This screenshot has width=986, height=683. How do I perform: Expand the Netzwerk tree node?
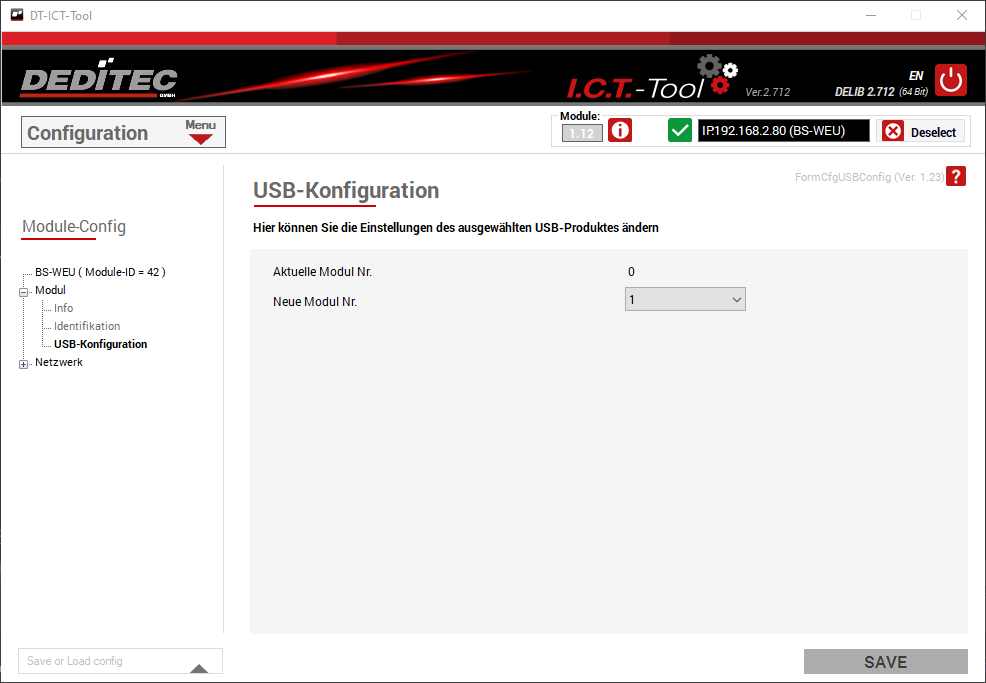24,364
